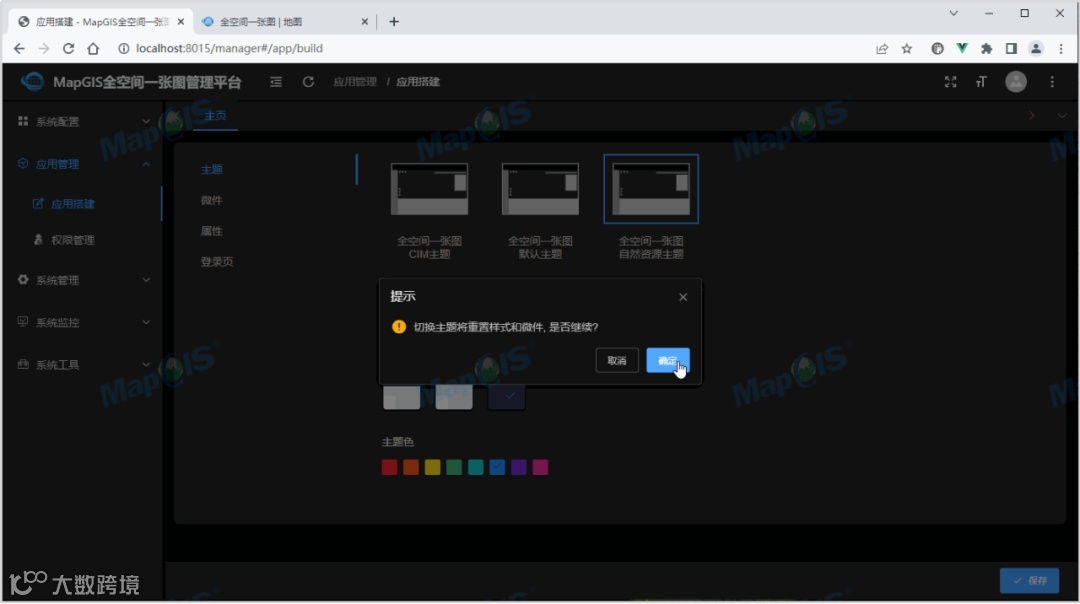Switch to the 主页 tab

coord(216,116)
